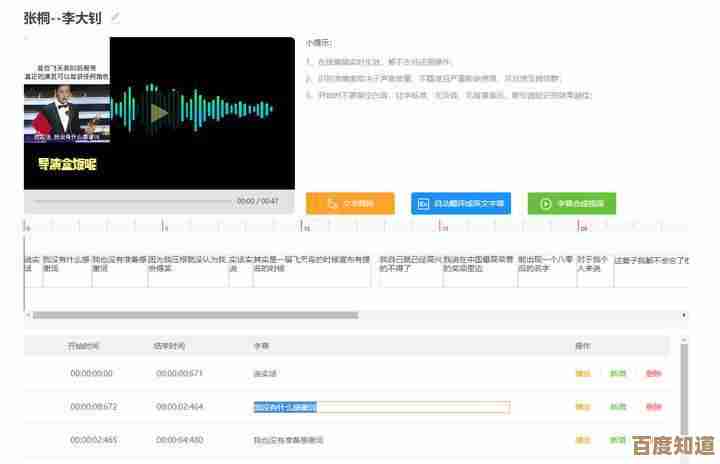The height and width of the screenshot is (464, 720).
Task: Click the pencil edit icon beside the title
Action: pos(116,17)
